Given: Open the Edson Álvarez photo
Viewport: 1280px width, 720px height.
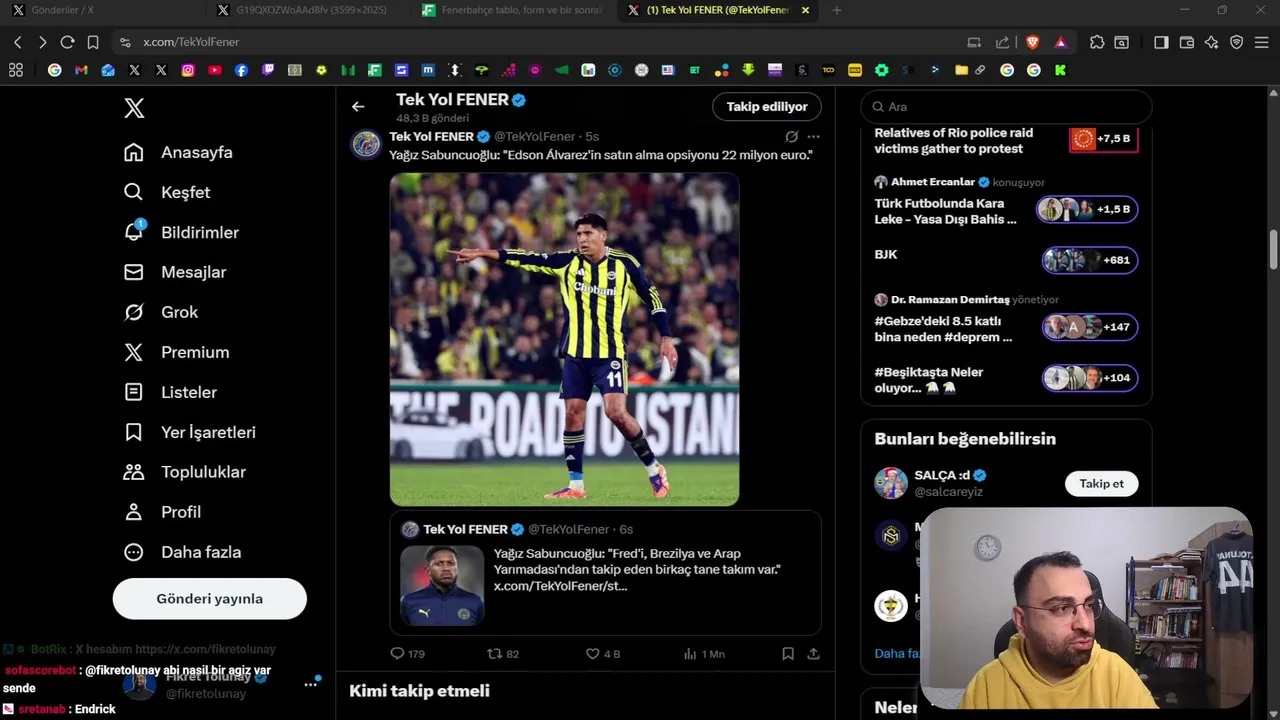Looking at the screenshot, I should (564, 339).
